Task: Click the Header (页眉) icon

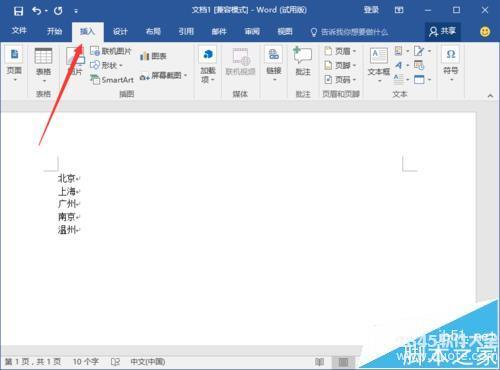Action: click(x=328, y=51)
